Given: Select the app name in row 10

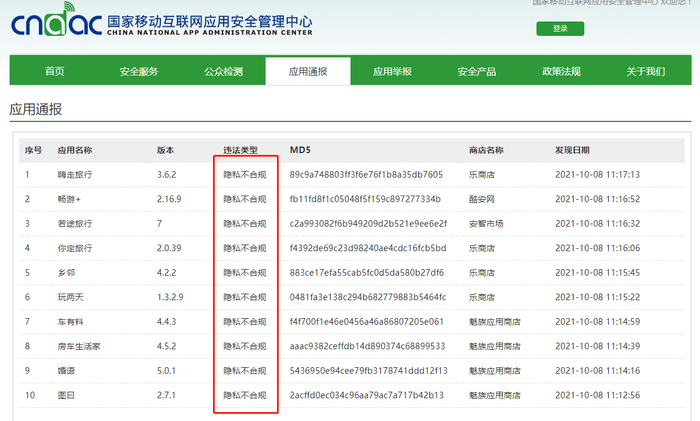Looking at the screenshot, I should coord(66,396).
